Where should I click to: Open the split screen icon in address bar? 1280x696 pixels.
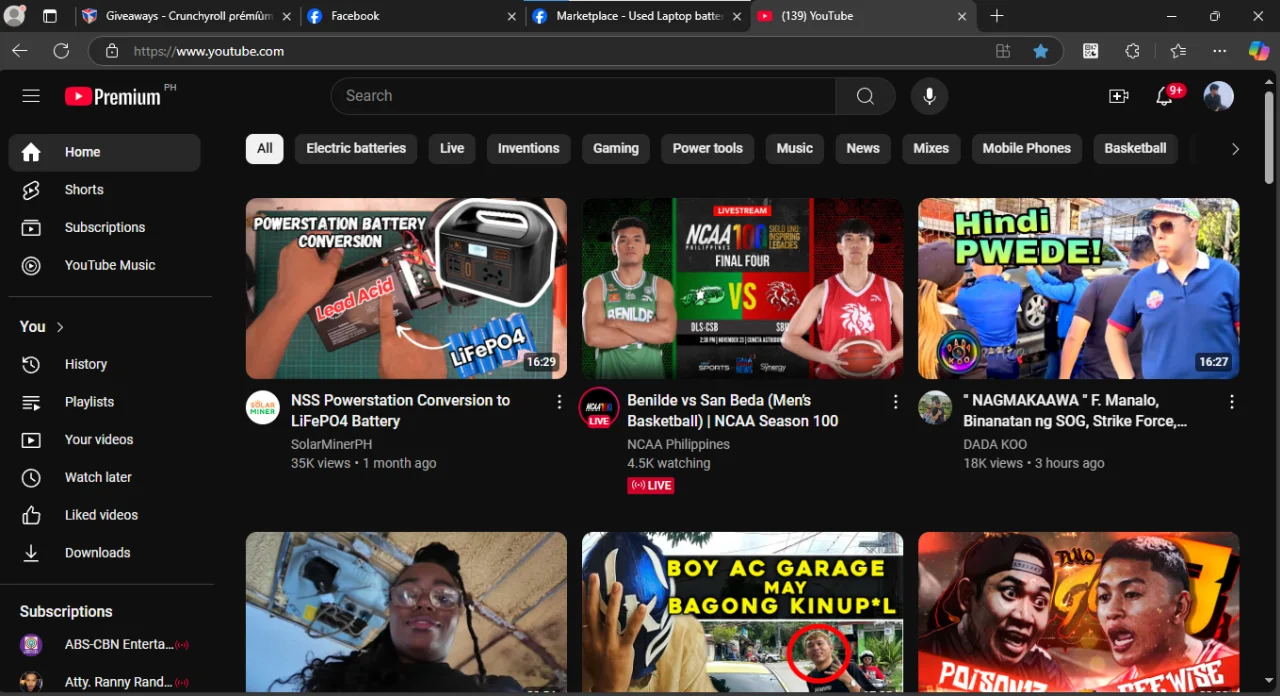[1003, 51]
